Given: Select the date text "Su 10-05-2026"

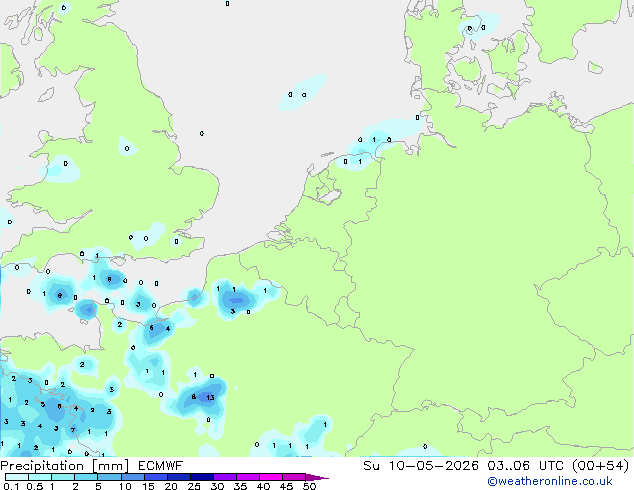Looking at the screenshot, I should (421, 466).
